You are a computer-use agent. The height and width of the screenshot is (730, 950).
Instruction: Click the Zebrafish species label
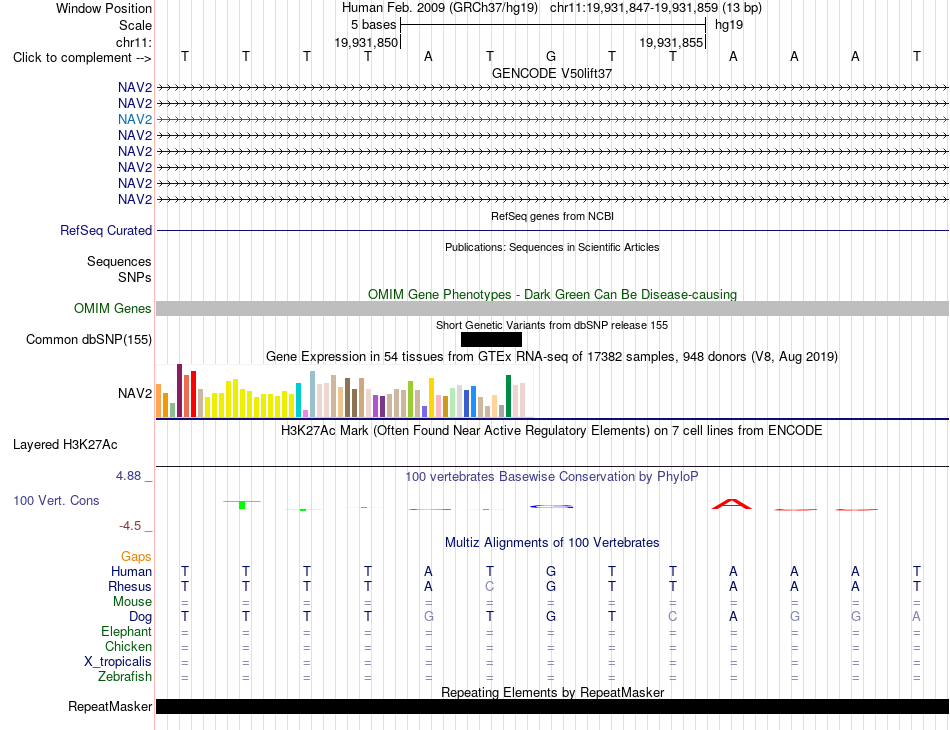point(125,676)
